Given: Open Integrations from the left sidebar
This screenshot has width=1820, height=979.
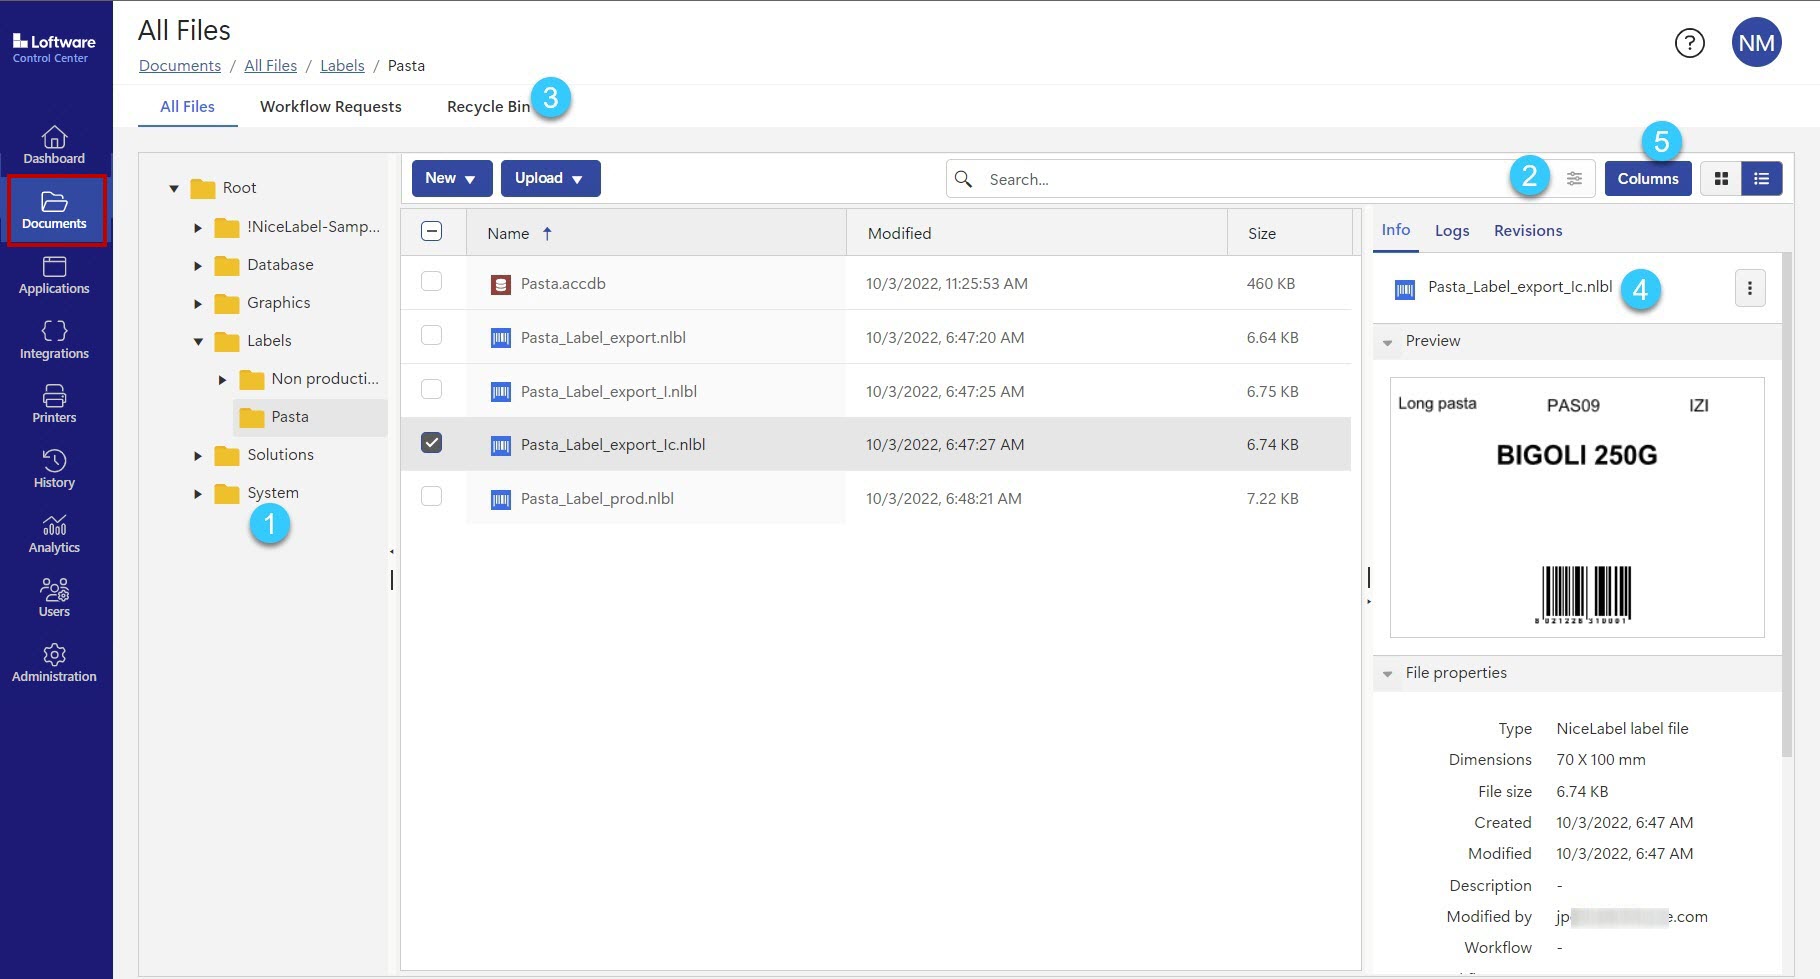Looking at the screenshot, I should [x=54, y=340].
